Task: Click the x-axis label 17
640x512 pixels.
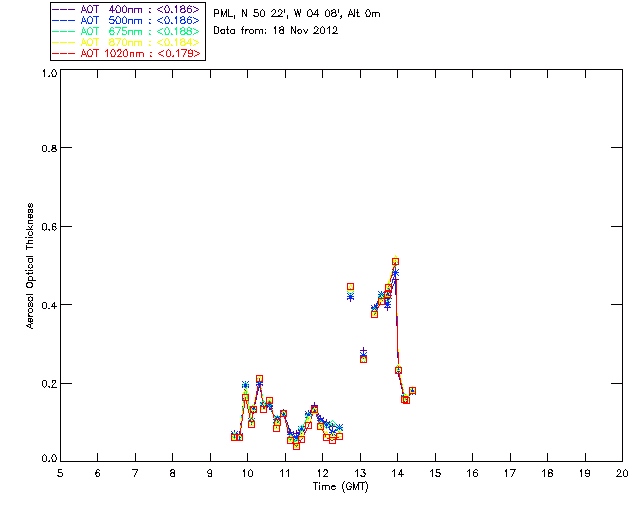Action: pos(510,473)
